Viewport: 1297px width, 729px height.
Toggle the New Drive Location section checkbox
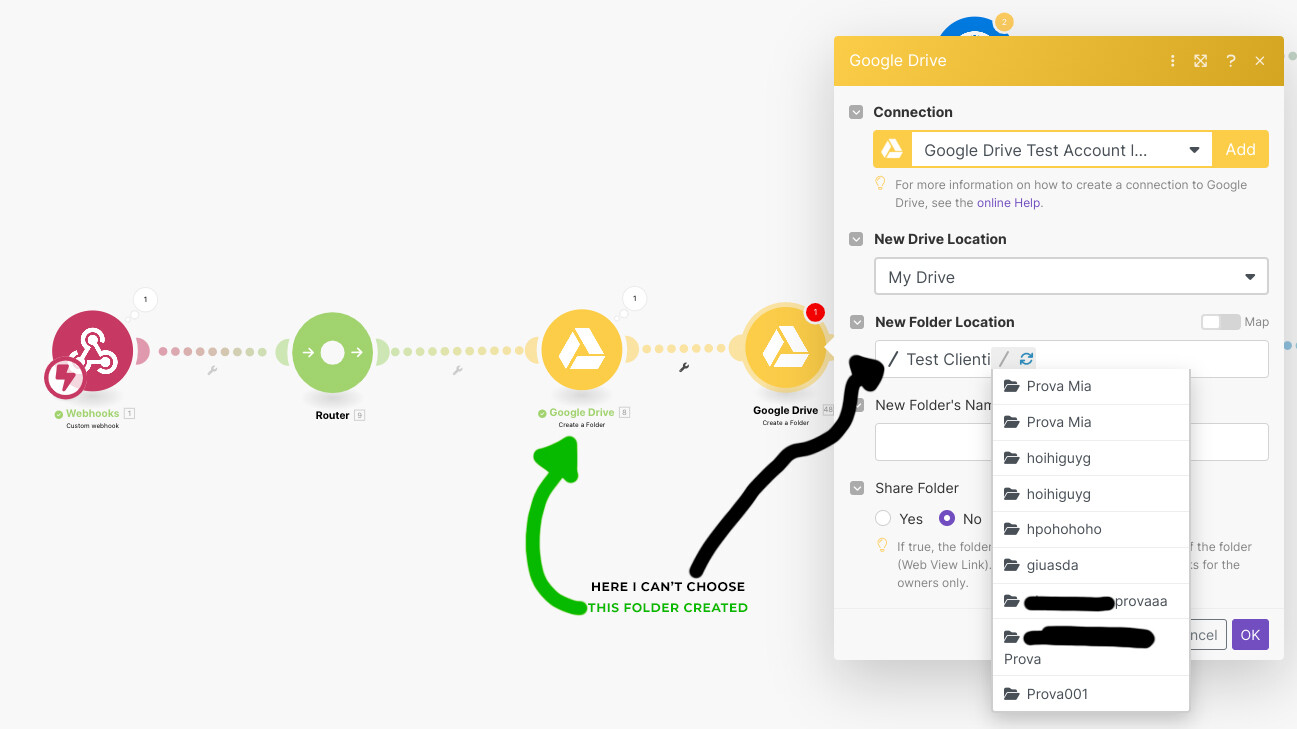[856, 239]
